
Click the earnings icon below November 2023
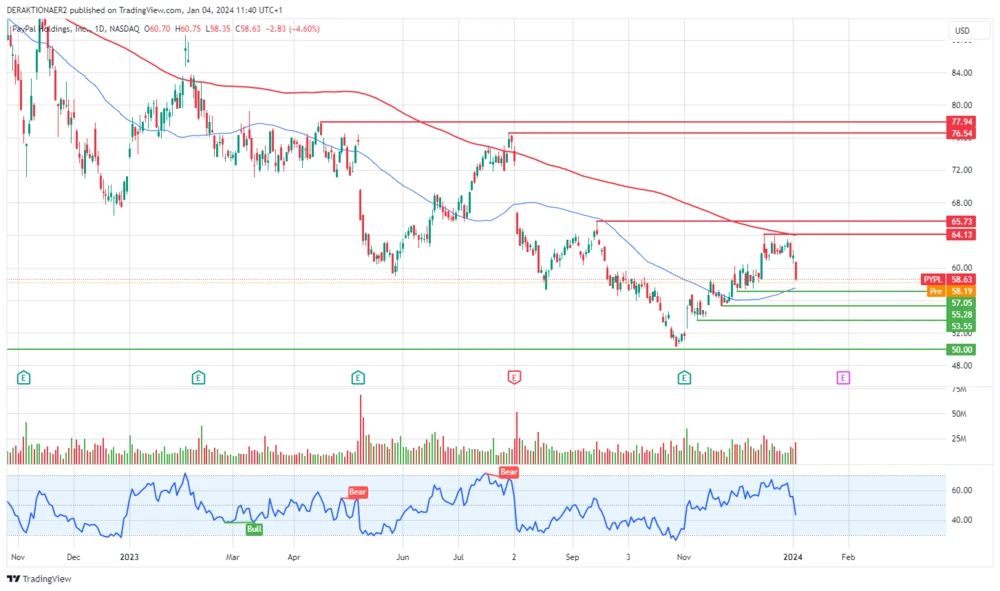[682, 378]
